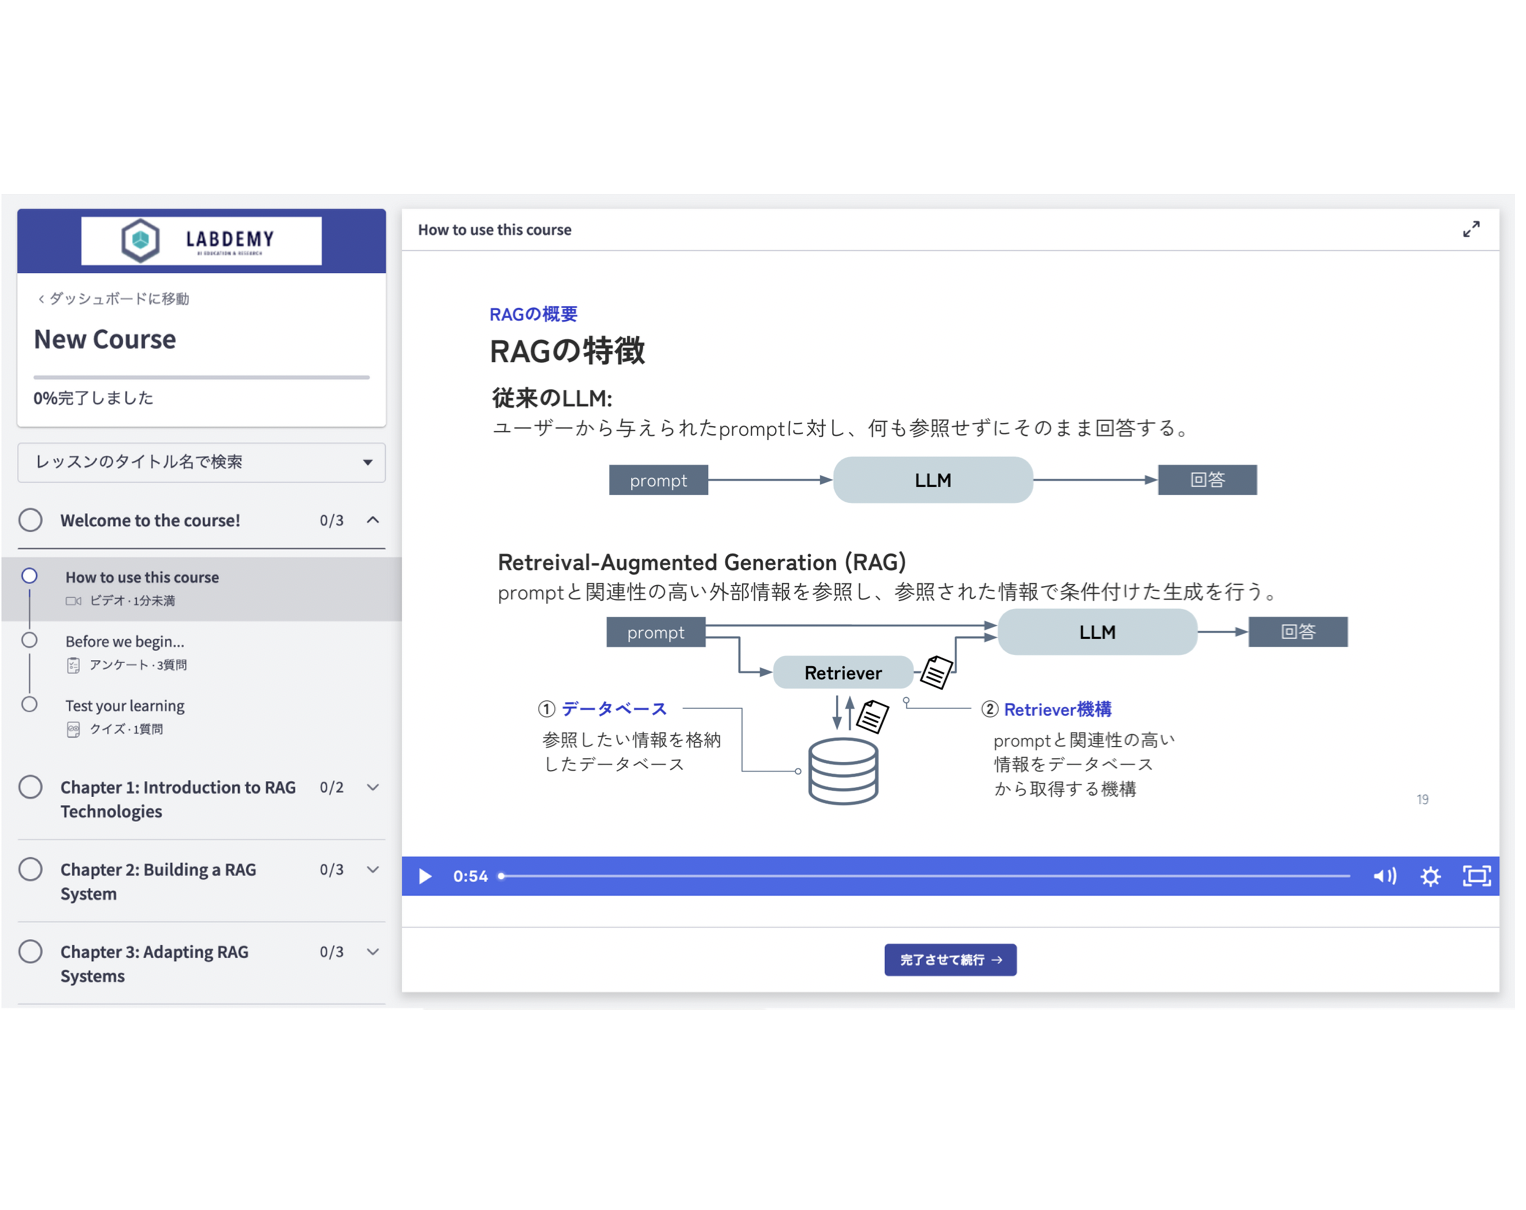This screenshot has height=1210, width=1526.
Task: Click the 0:54 time display
Action: (470, 876)
